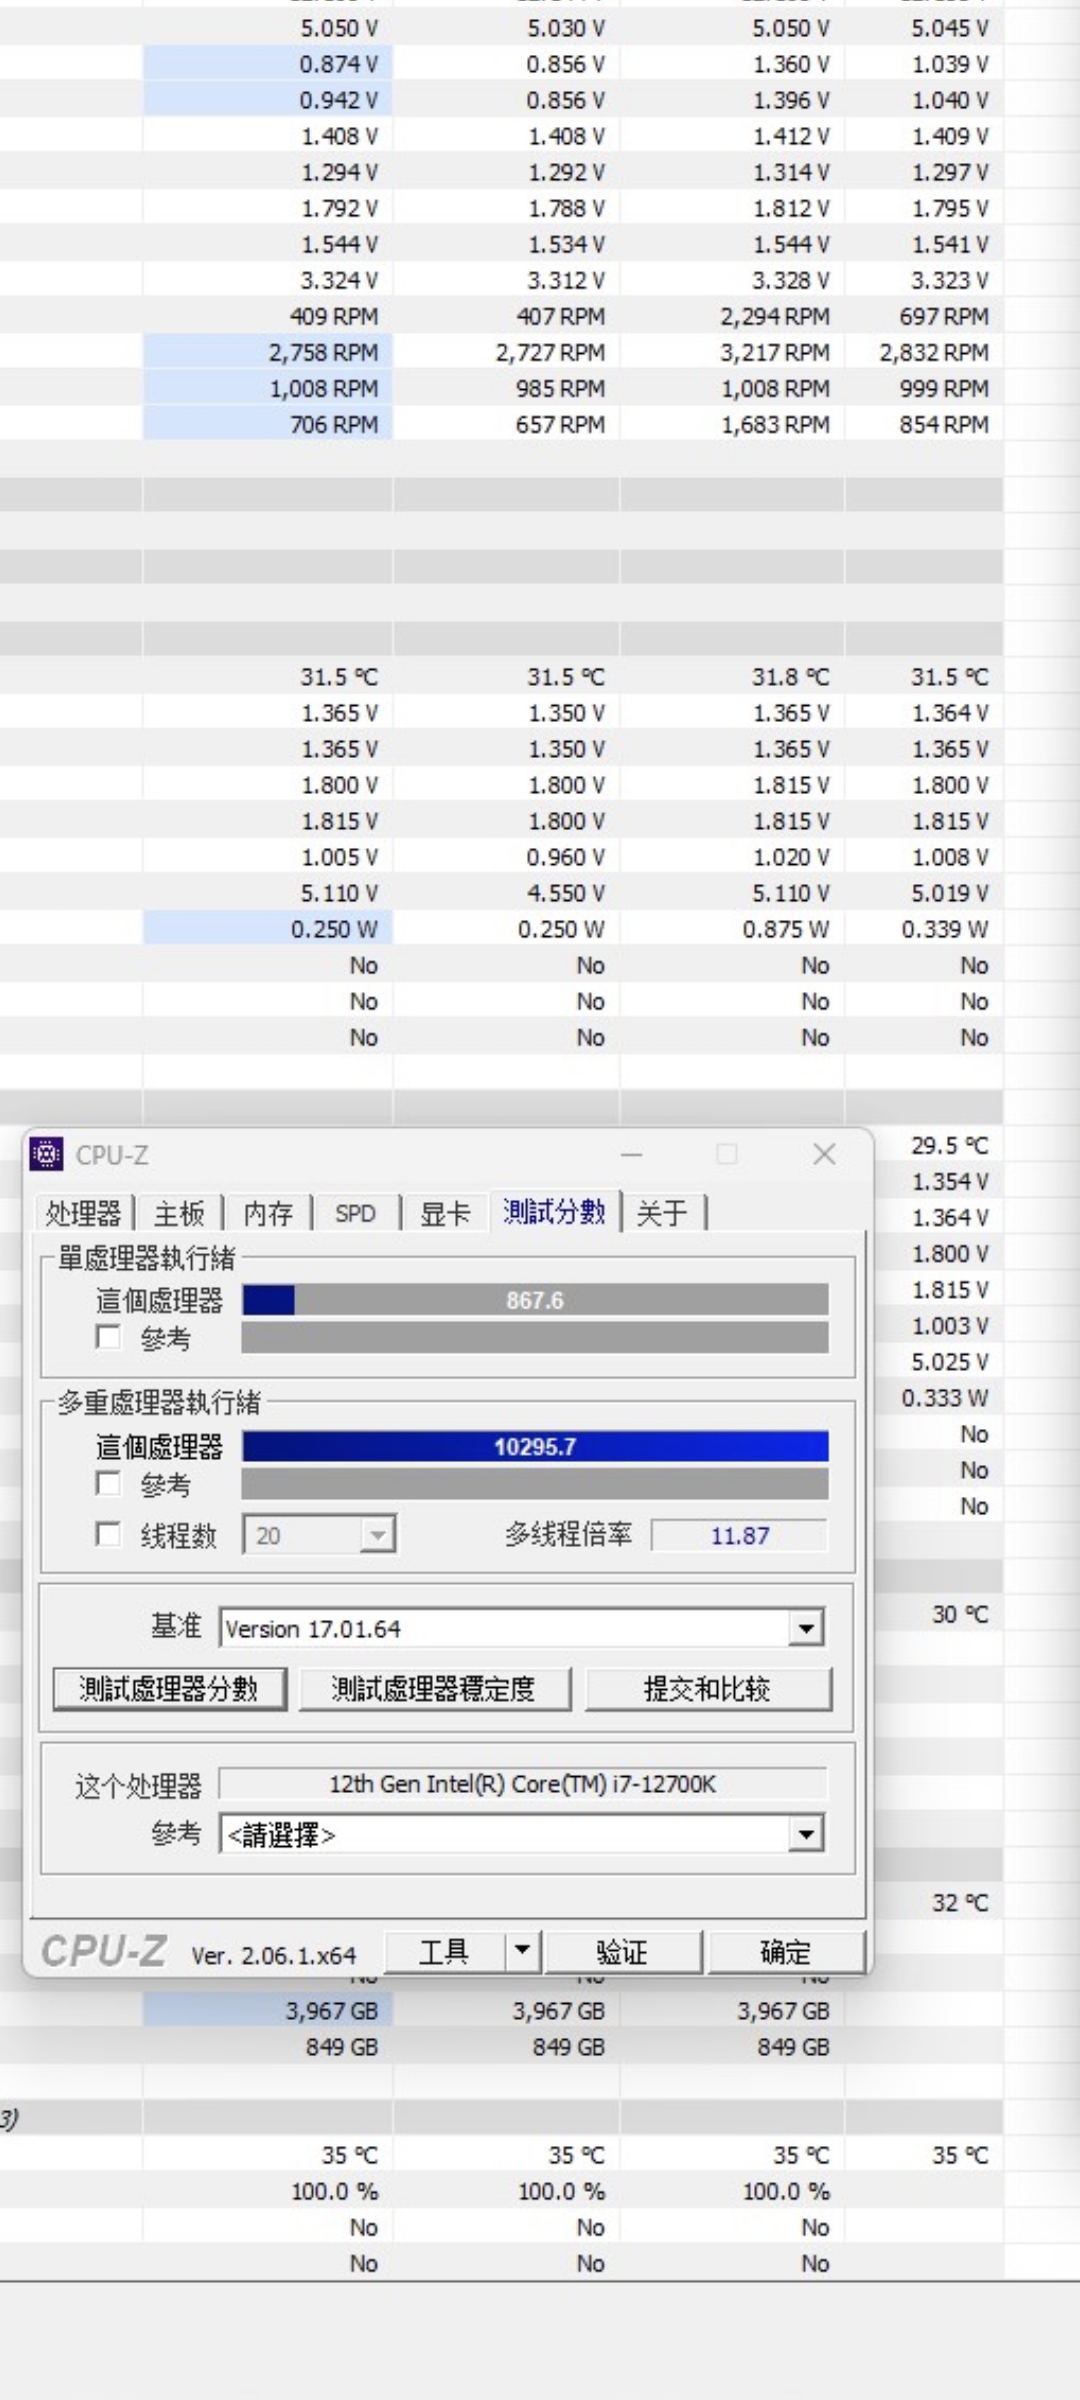Click the 多线程倍率 field showing 11.87

[x=740, y=1535]
